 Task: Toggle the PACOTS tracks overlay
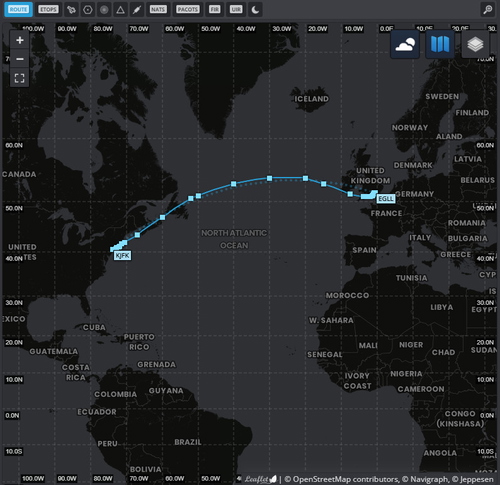tap(188, 9)
